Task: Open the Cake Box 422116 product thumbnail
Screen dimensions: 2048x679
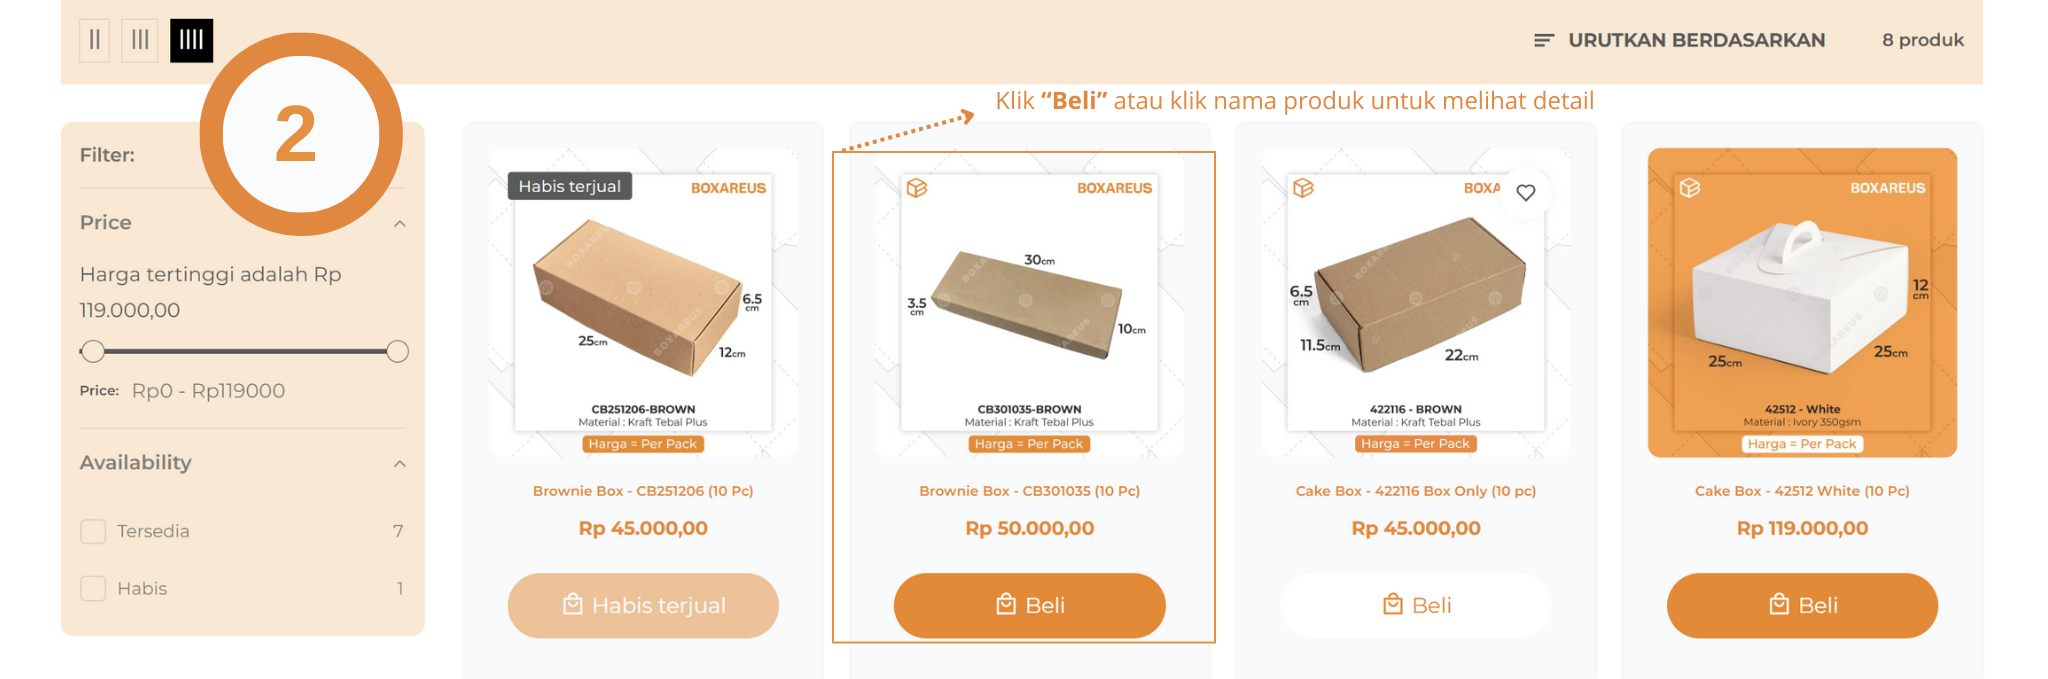Action: [1416, 303]
